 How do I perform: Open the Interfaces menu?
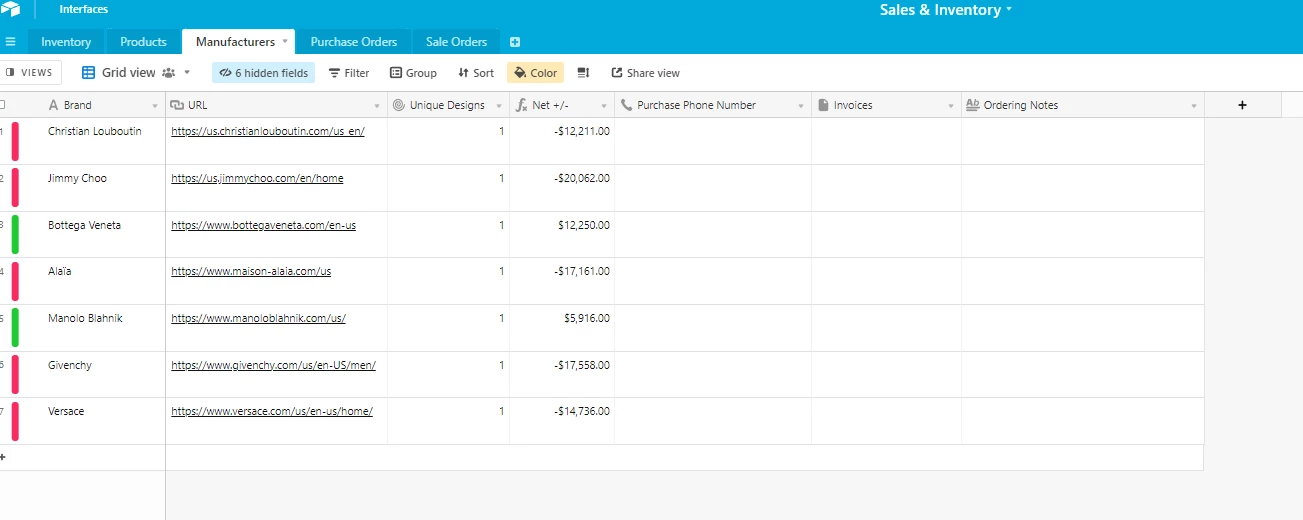click(x=84, y=9)
